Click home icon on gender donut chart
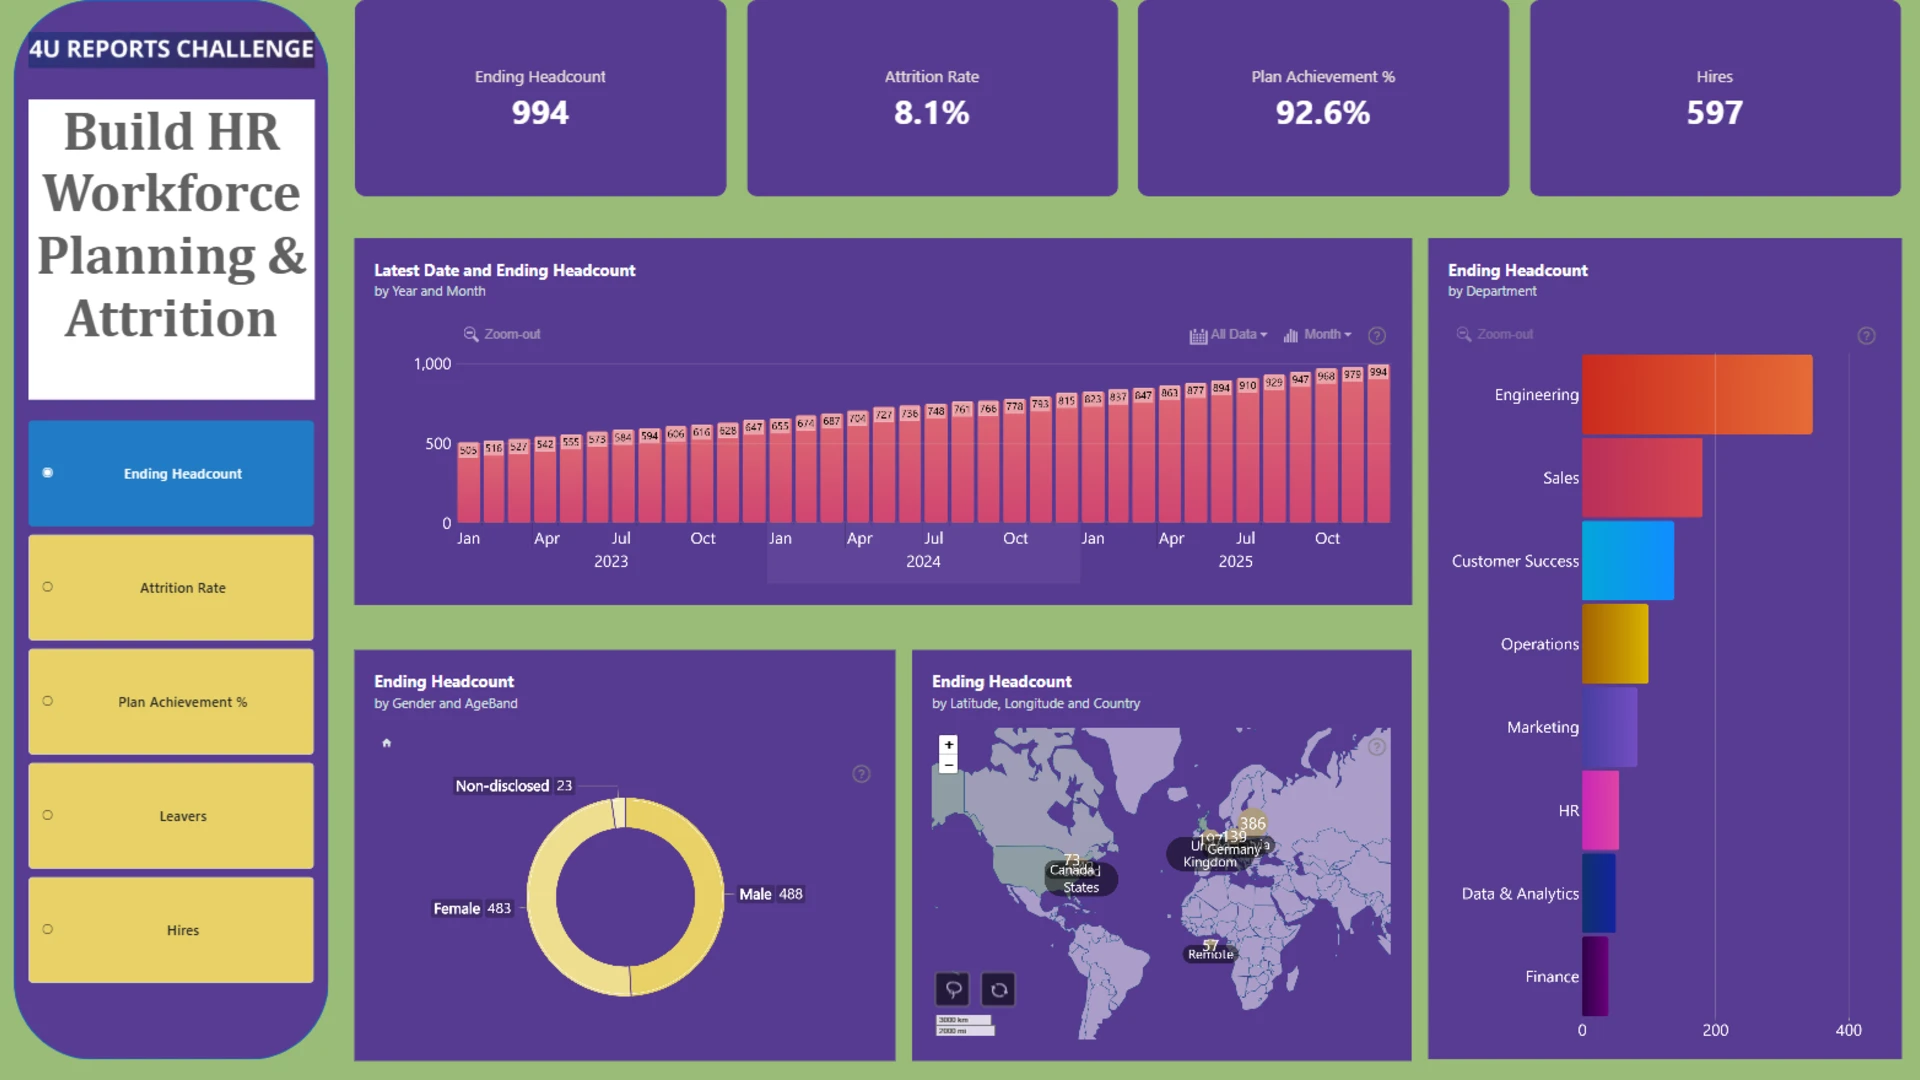 click(386, 743)
